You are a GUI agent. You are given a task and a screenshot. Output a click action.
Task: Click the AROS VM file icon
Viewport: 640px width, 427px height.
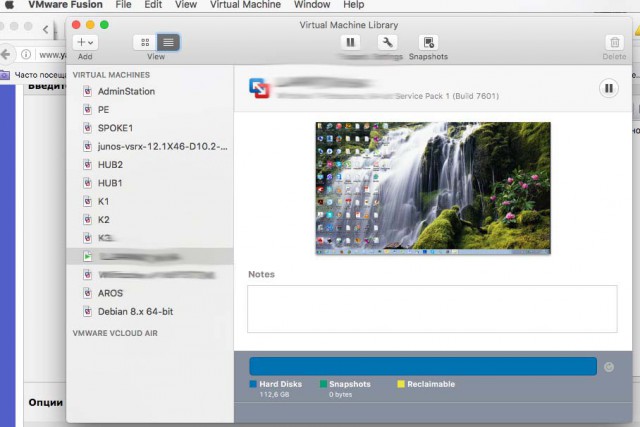[x=87, y=293]
